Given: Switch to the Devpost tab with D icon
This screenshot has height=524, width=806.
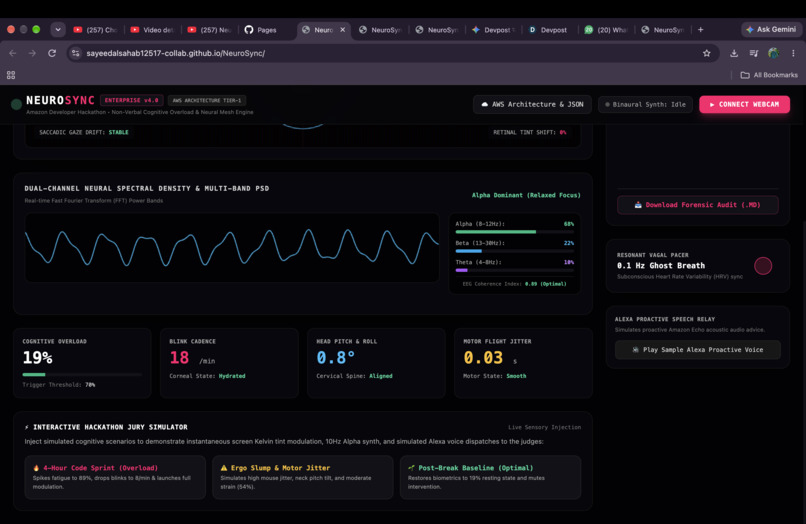Looking at the screenshot, I should tap(548, 30).
